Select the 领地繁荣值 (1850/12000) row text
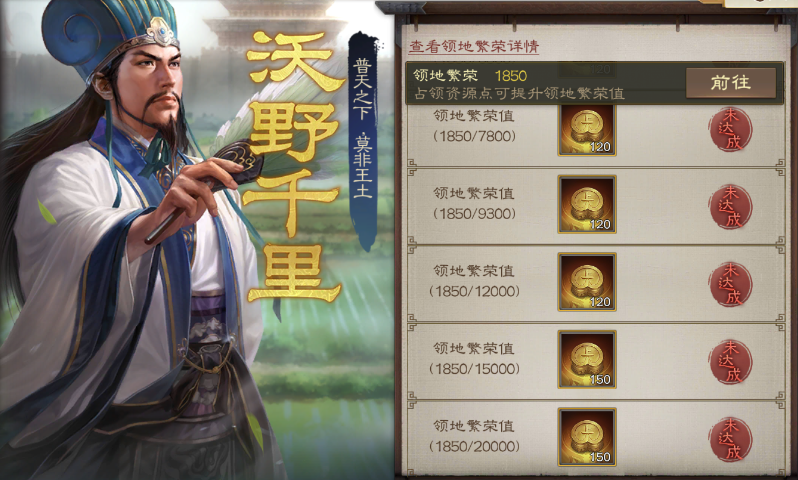 point(474,280)
